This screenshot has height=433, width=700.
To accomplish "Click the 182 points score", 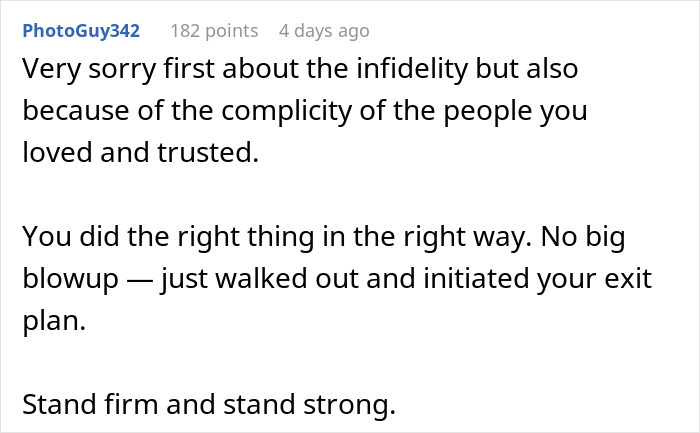I will pos(212,30).
